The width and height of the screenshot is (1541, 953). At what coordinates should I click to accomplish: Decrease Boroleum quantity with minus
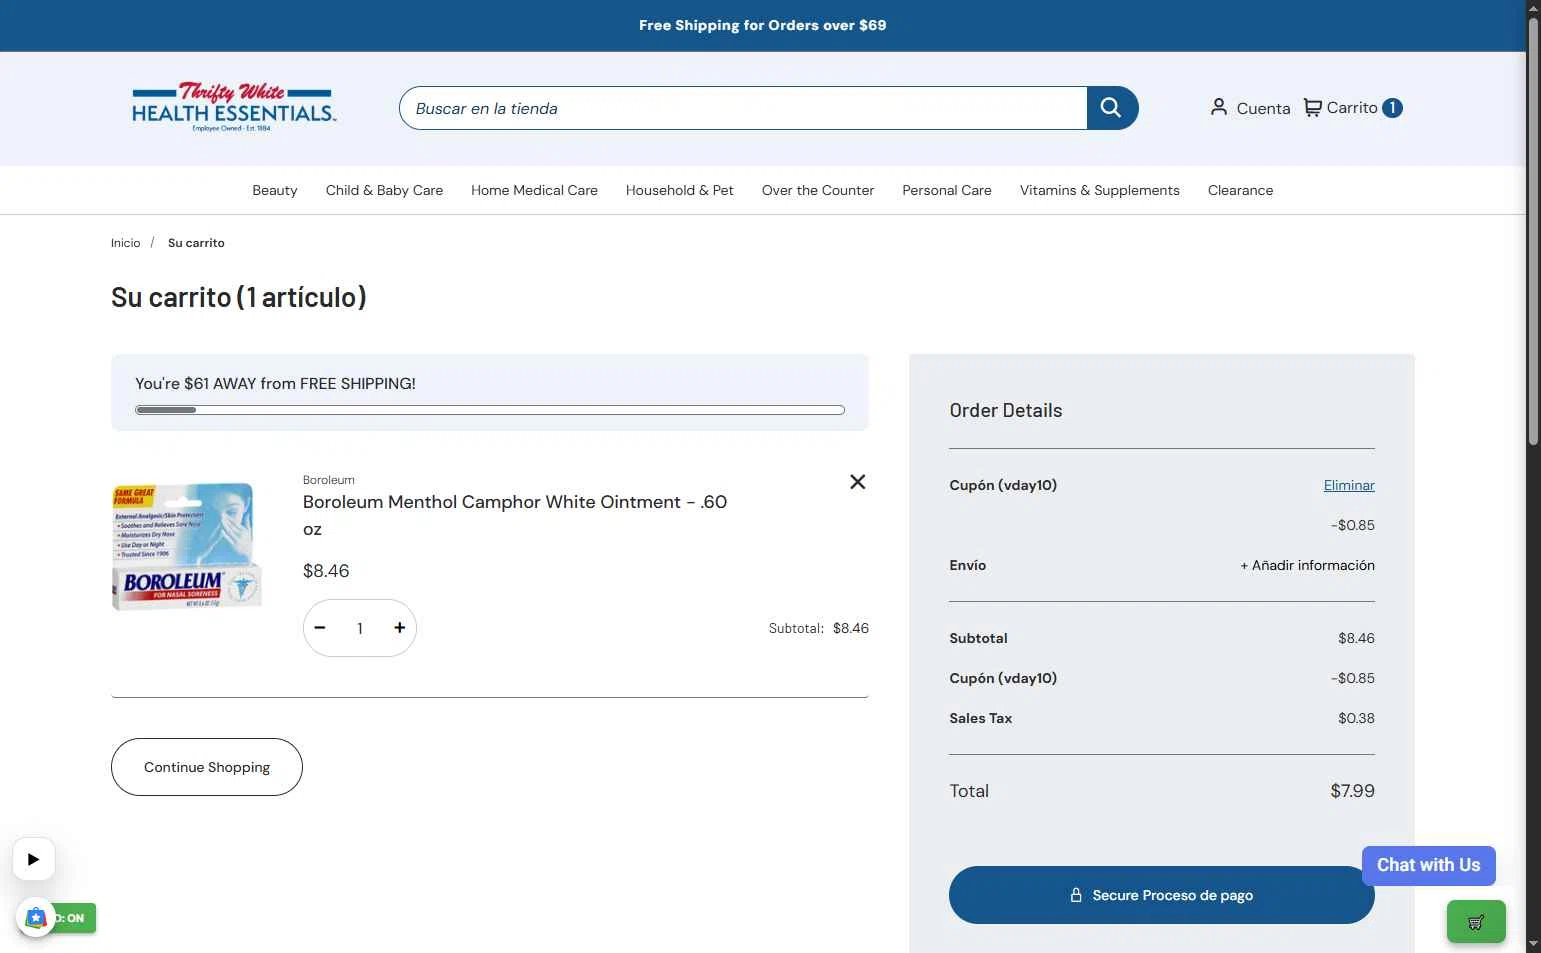pyautogui.click(x=320, y=628)
